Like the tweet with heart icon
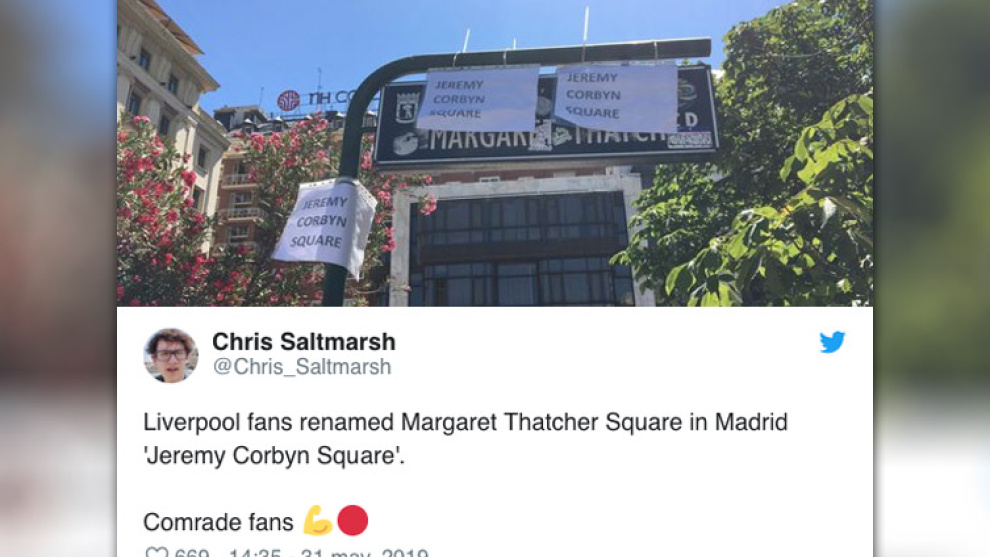Viewport: 990px width, 557px height. click(156, 553)
